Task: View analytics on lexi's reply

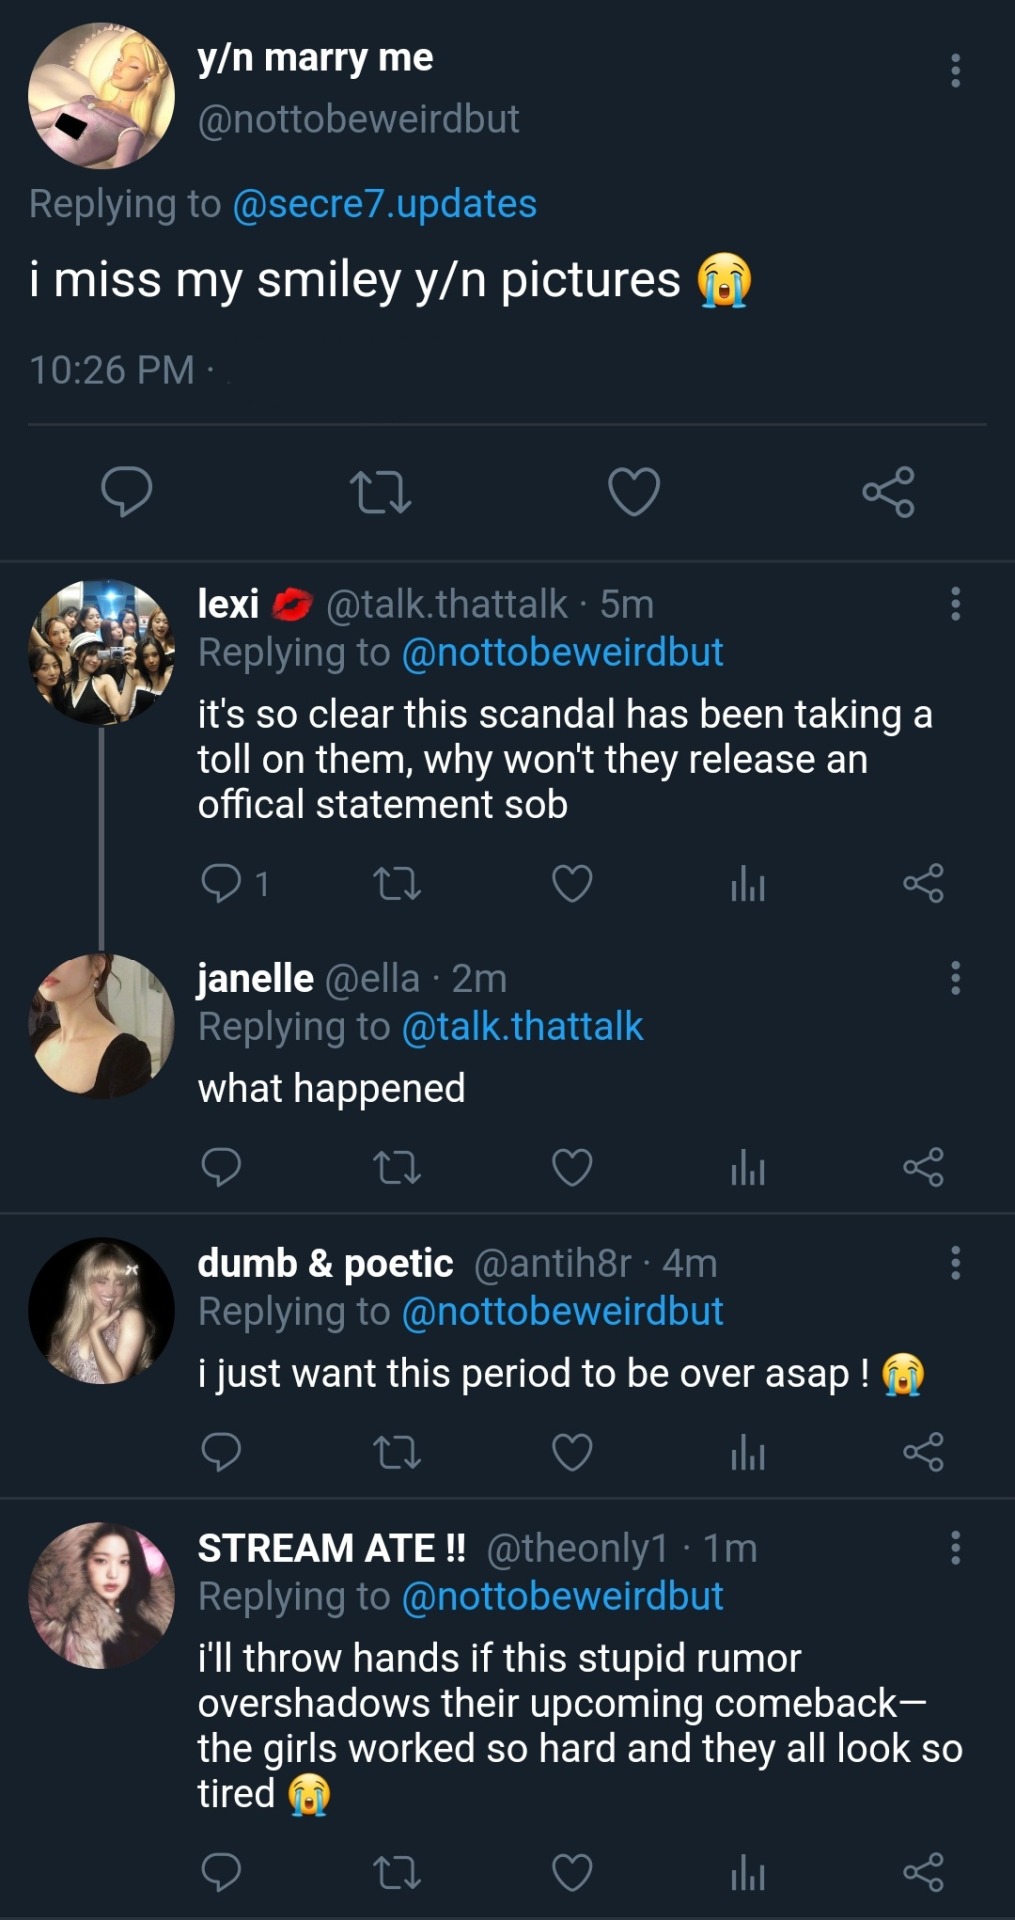Action: coord(748,883)
